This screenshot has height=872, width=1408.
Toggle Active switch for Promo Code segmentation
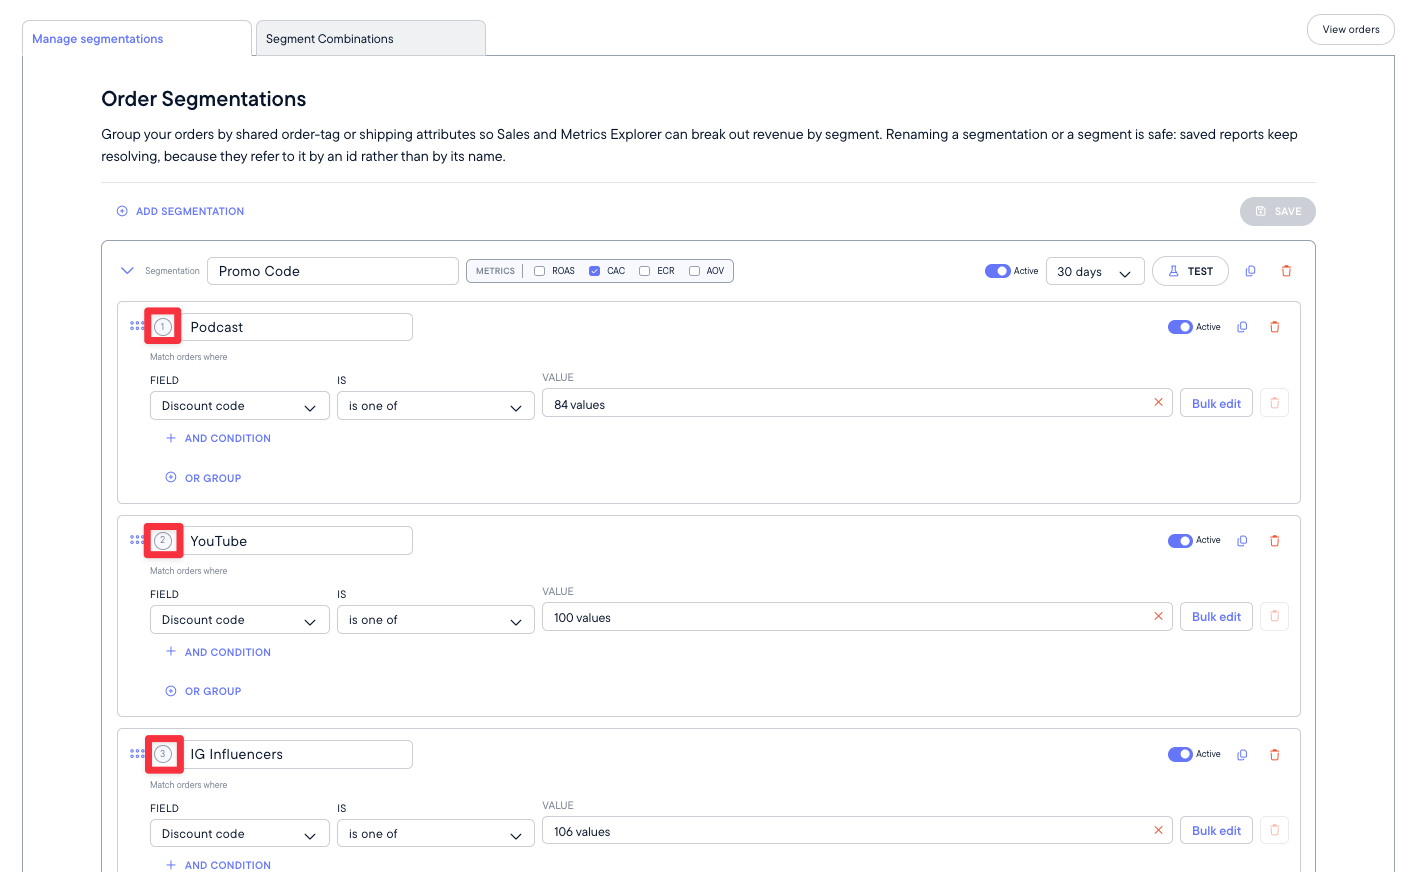(997, 271)
